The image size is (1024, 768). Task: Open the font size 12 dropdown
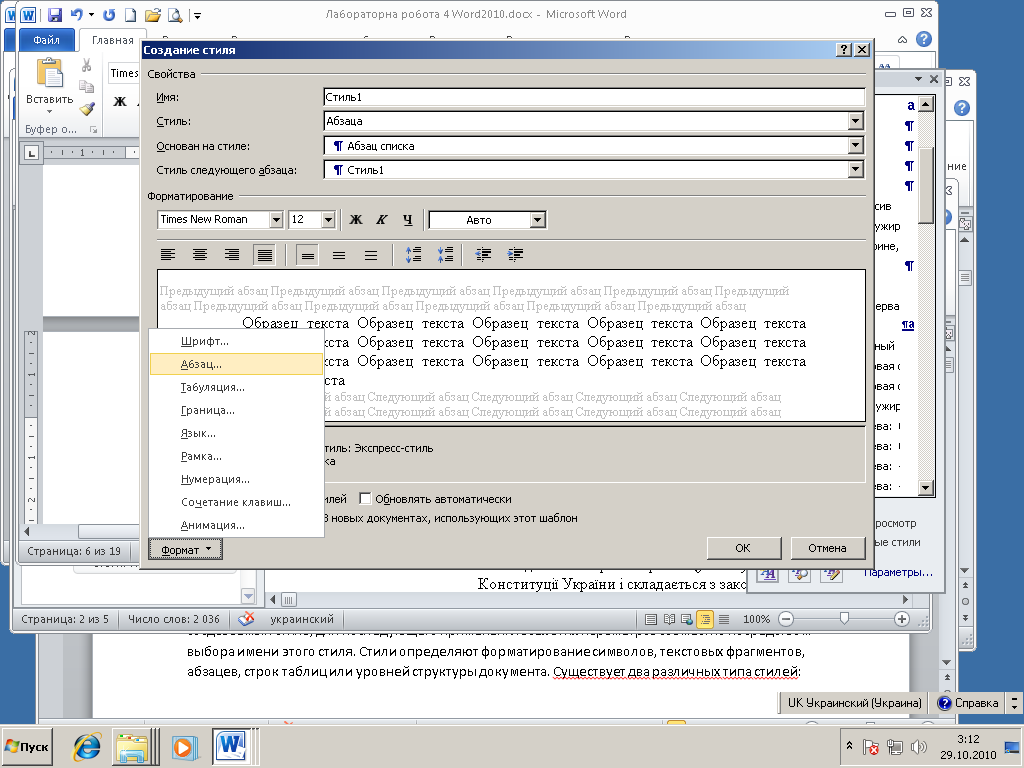point(328,220)
